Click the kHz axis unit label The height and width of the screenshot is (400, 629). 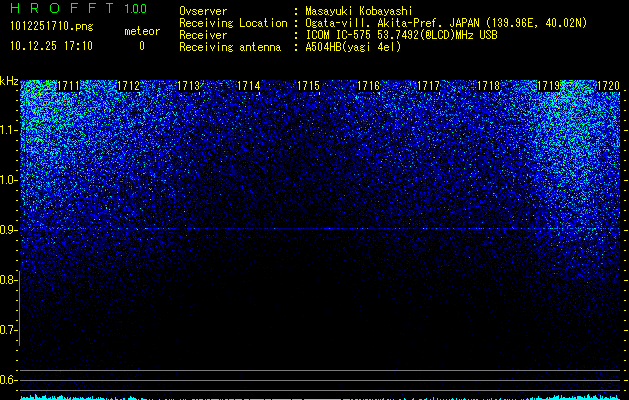[9, 81]
